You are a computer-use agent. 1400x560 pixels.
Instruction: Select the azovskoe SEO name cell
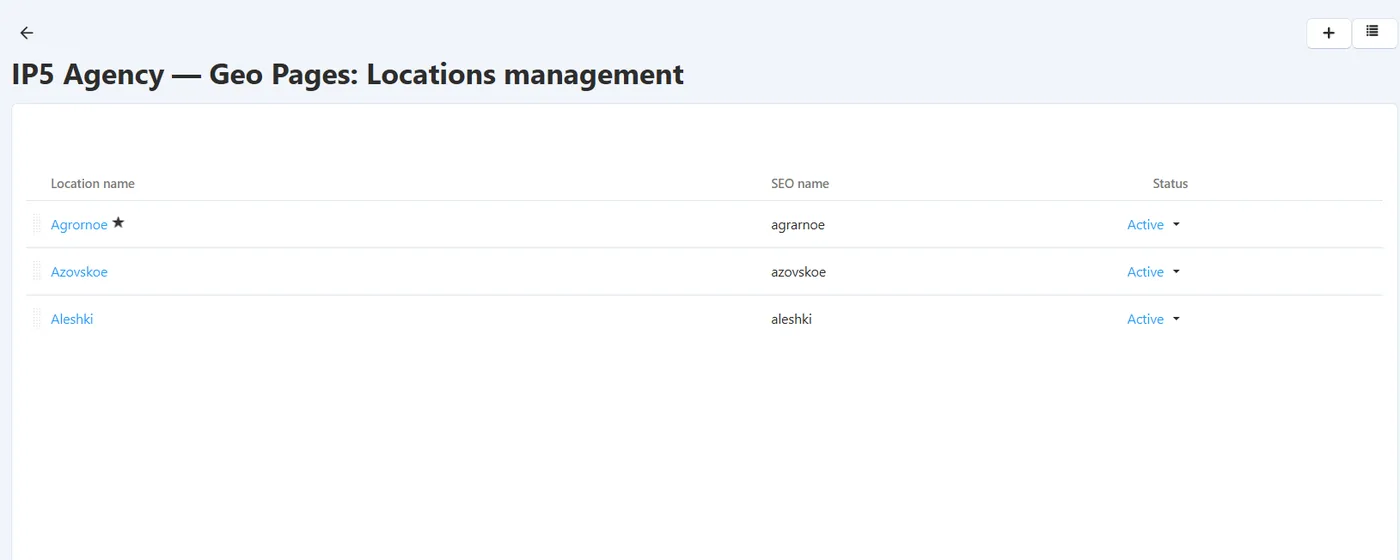point(799,272)
